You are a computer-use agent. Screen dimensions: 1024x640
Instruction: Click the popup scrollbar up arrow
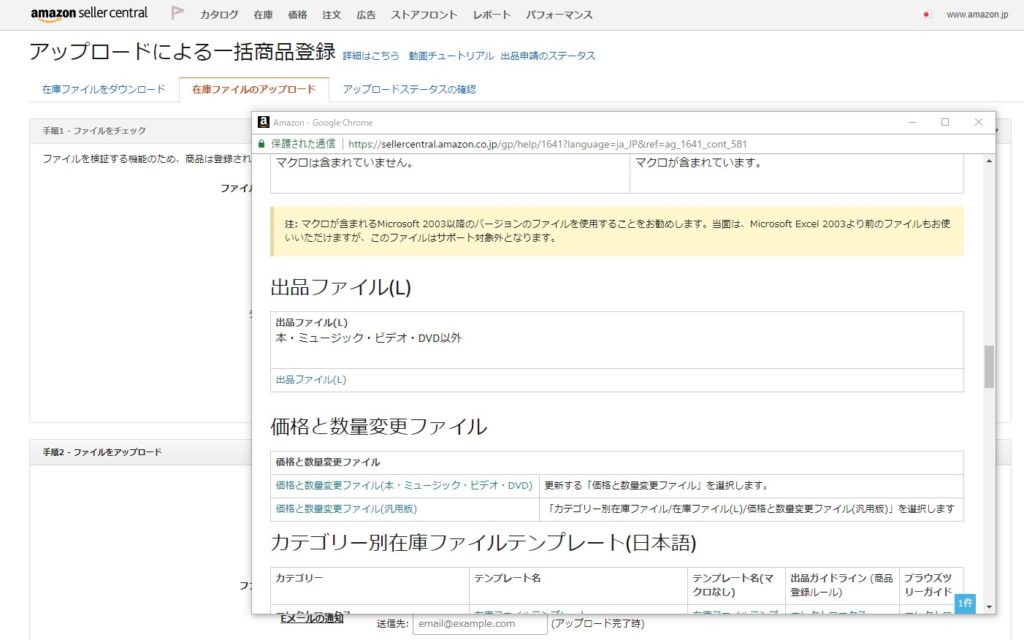pos(989,161)
